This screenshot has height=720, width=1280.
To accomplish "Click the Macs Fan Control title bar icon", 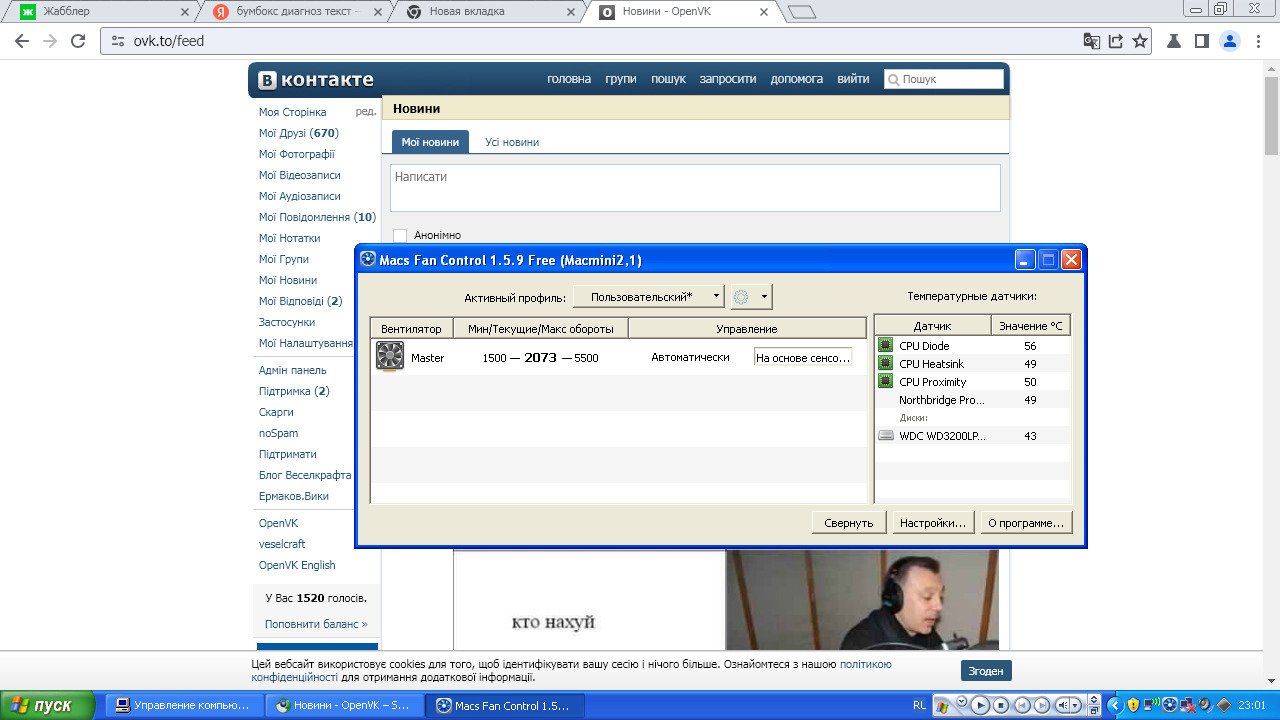I will [368, 260].
